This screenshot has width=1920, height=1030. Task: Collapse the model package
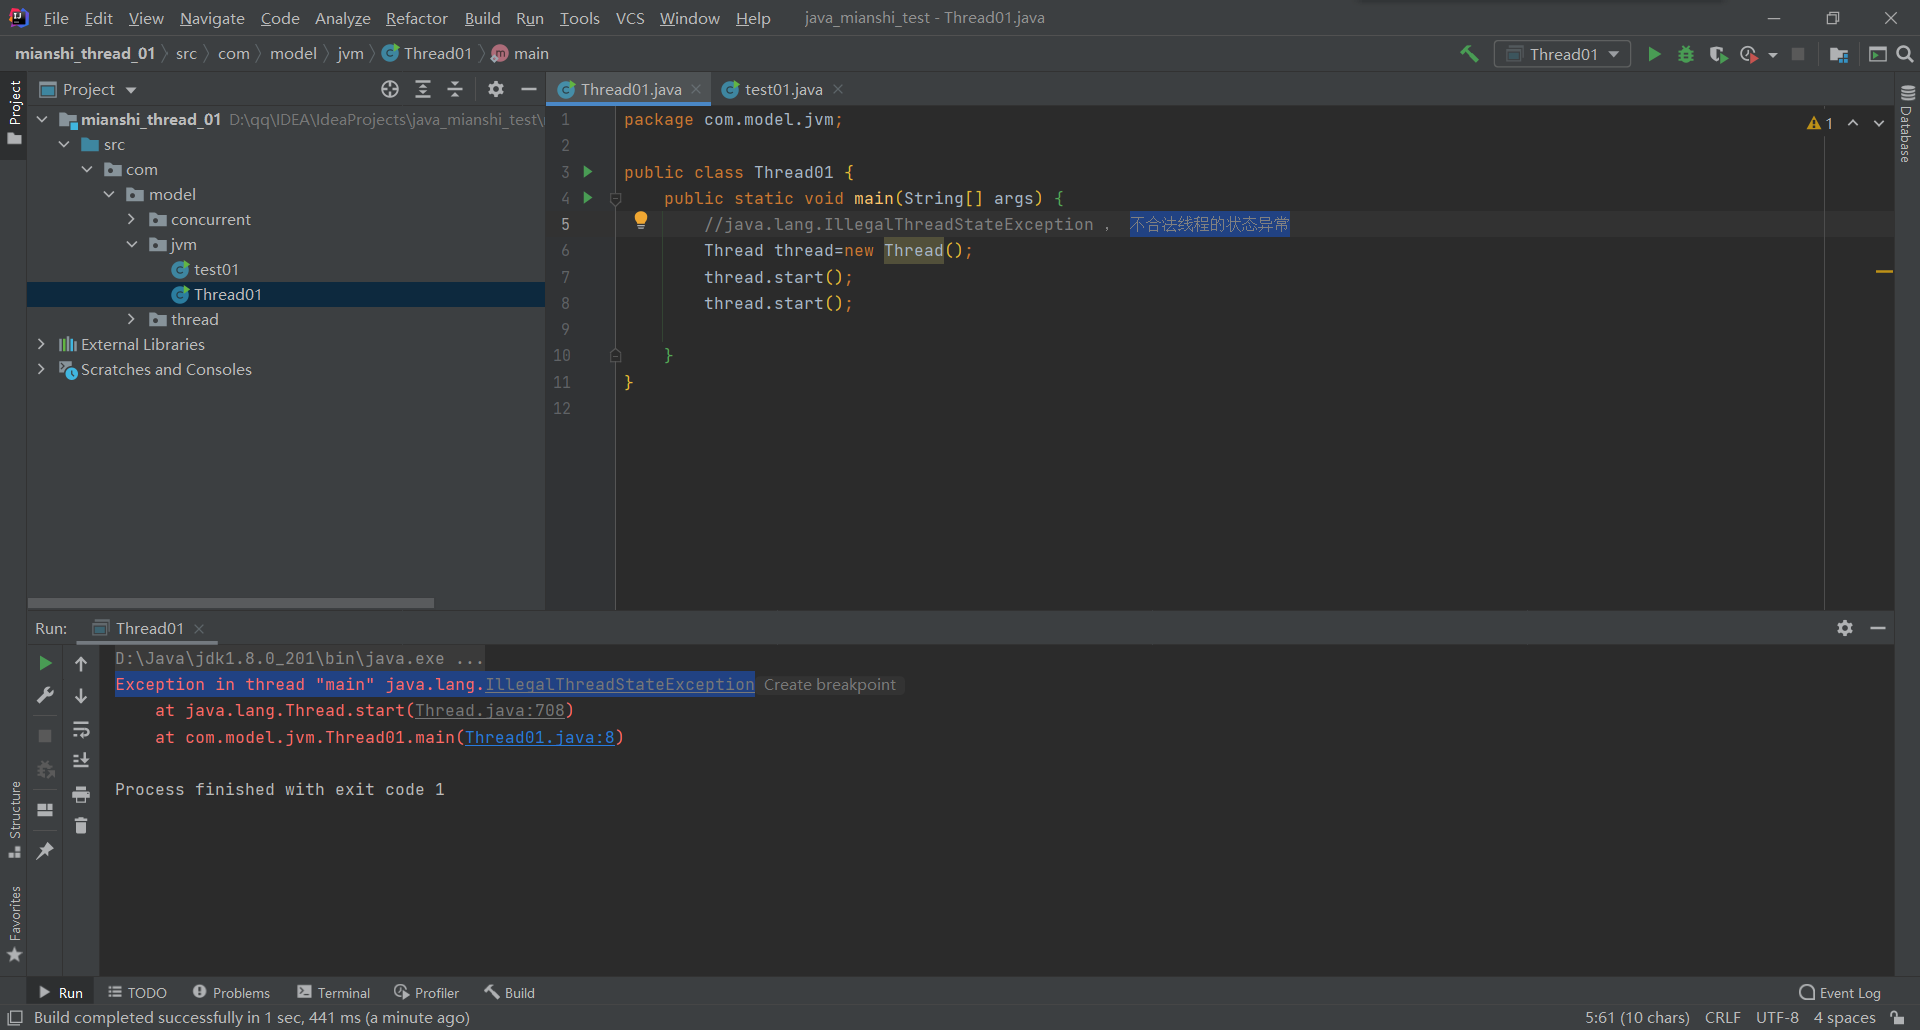click(109, 194)
